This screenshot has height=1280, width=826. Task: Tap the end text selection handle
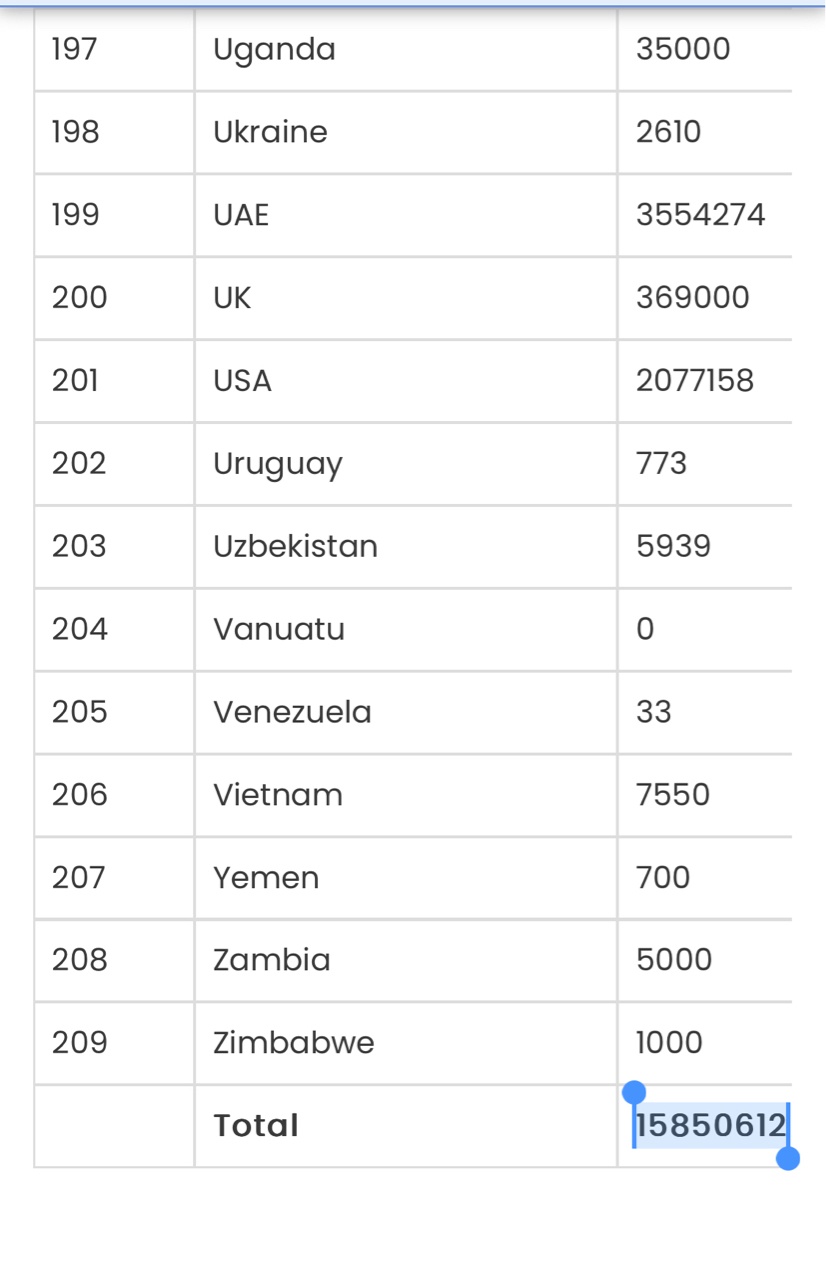(788, 1158)
